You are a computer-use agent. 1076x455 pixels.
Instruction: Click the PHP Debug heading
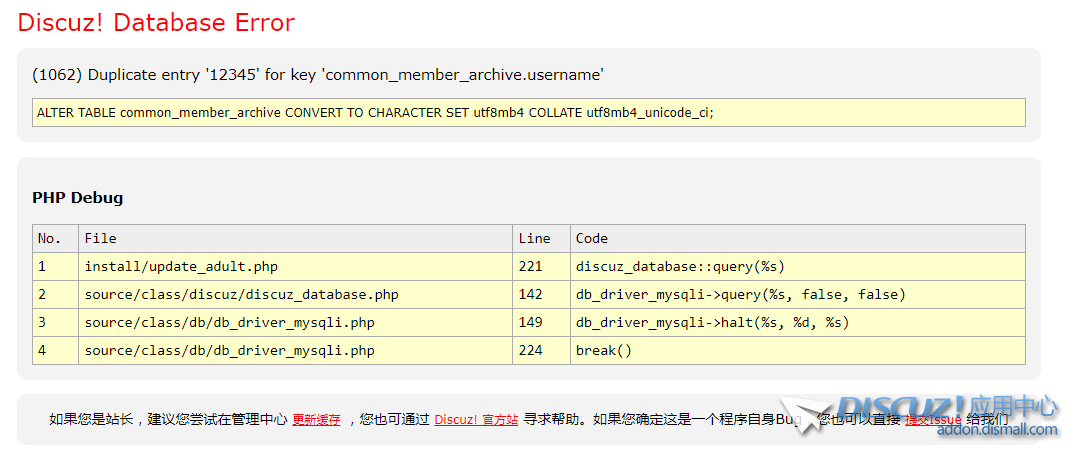(x=78, y=198)
